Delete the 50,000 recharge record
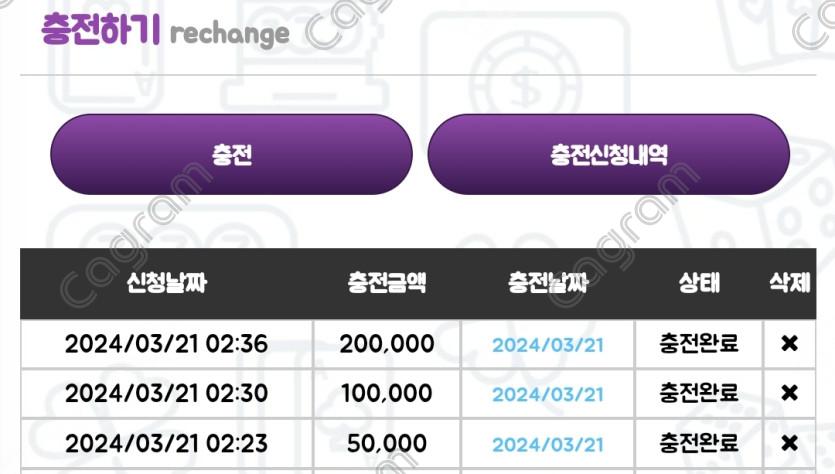The image size is (835, 474). coord(789,443)
